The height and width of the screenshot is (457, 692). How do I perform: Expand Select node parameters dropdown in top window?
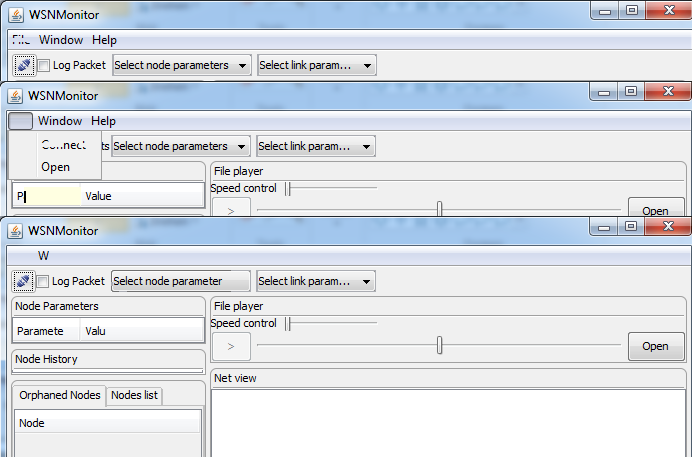[x=182, y=65]
